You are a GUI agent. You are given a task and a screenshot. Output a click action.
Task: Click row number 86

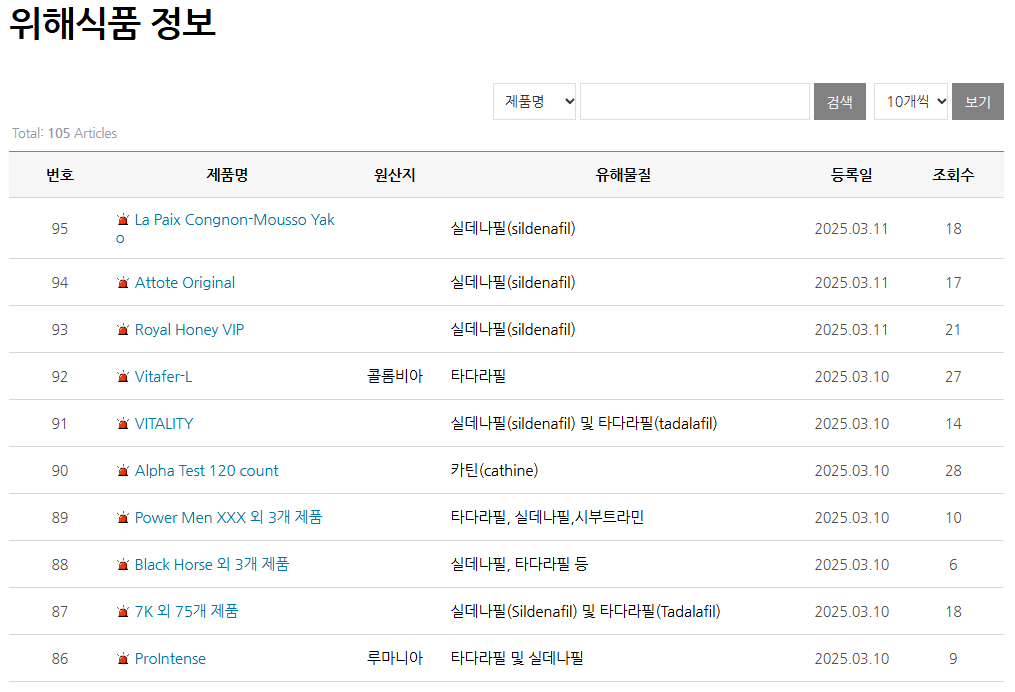pyautogui.click(x=60, y=659)
